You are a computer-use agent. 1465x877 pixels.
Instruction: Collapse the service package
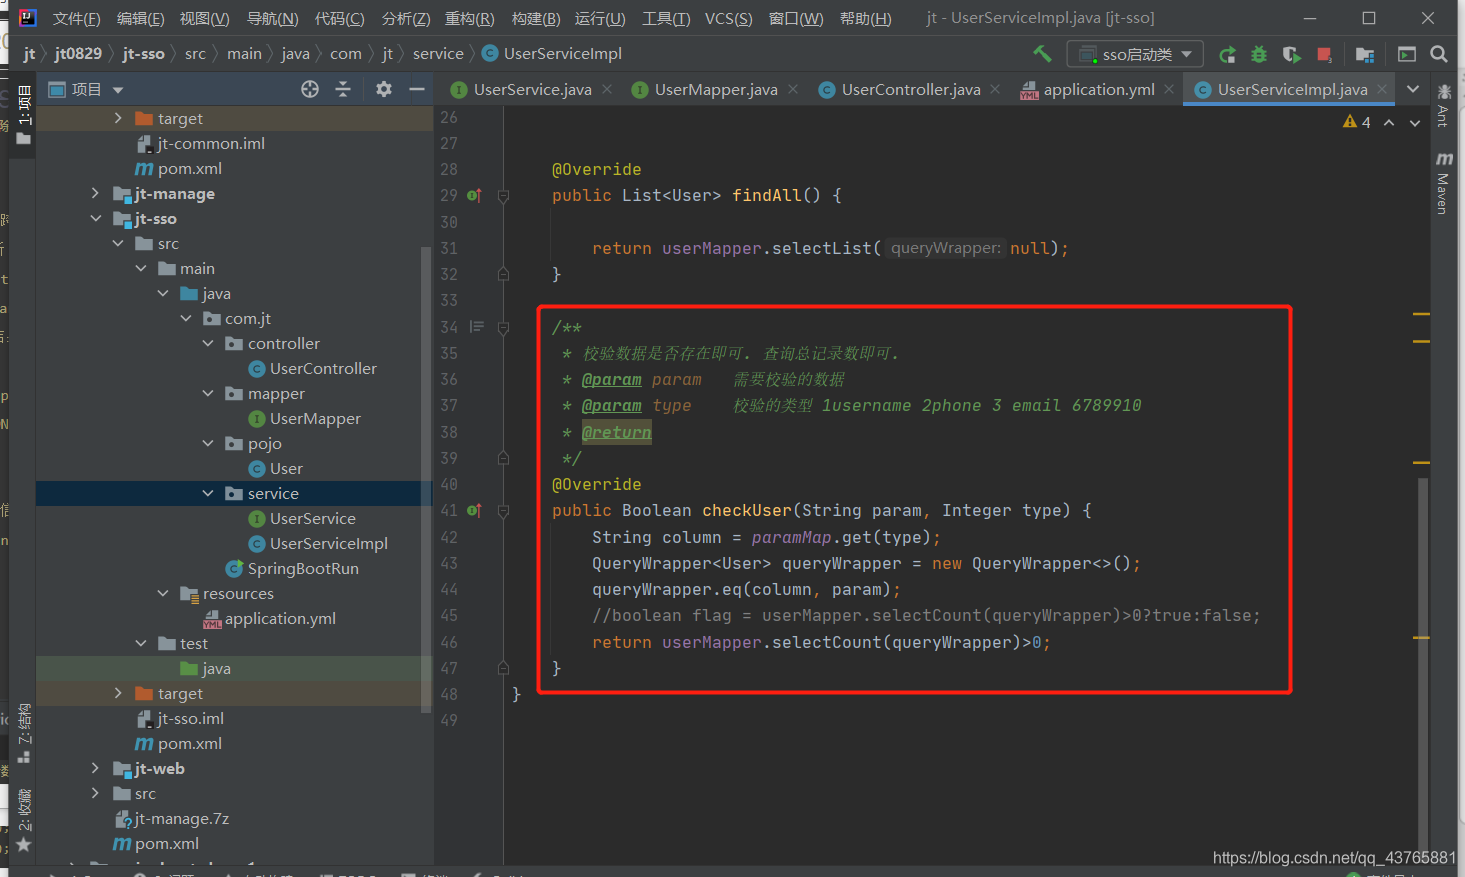208,493
